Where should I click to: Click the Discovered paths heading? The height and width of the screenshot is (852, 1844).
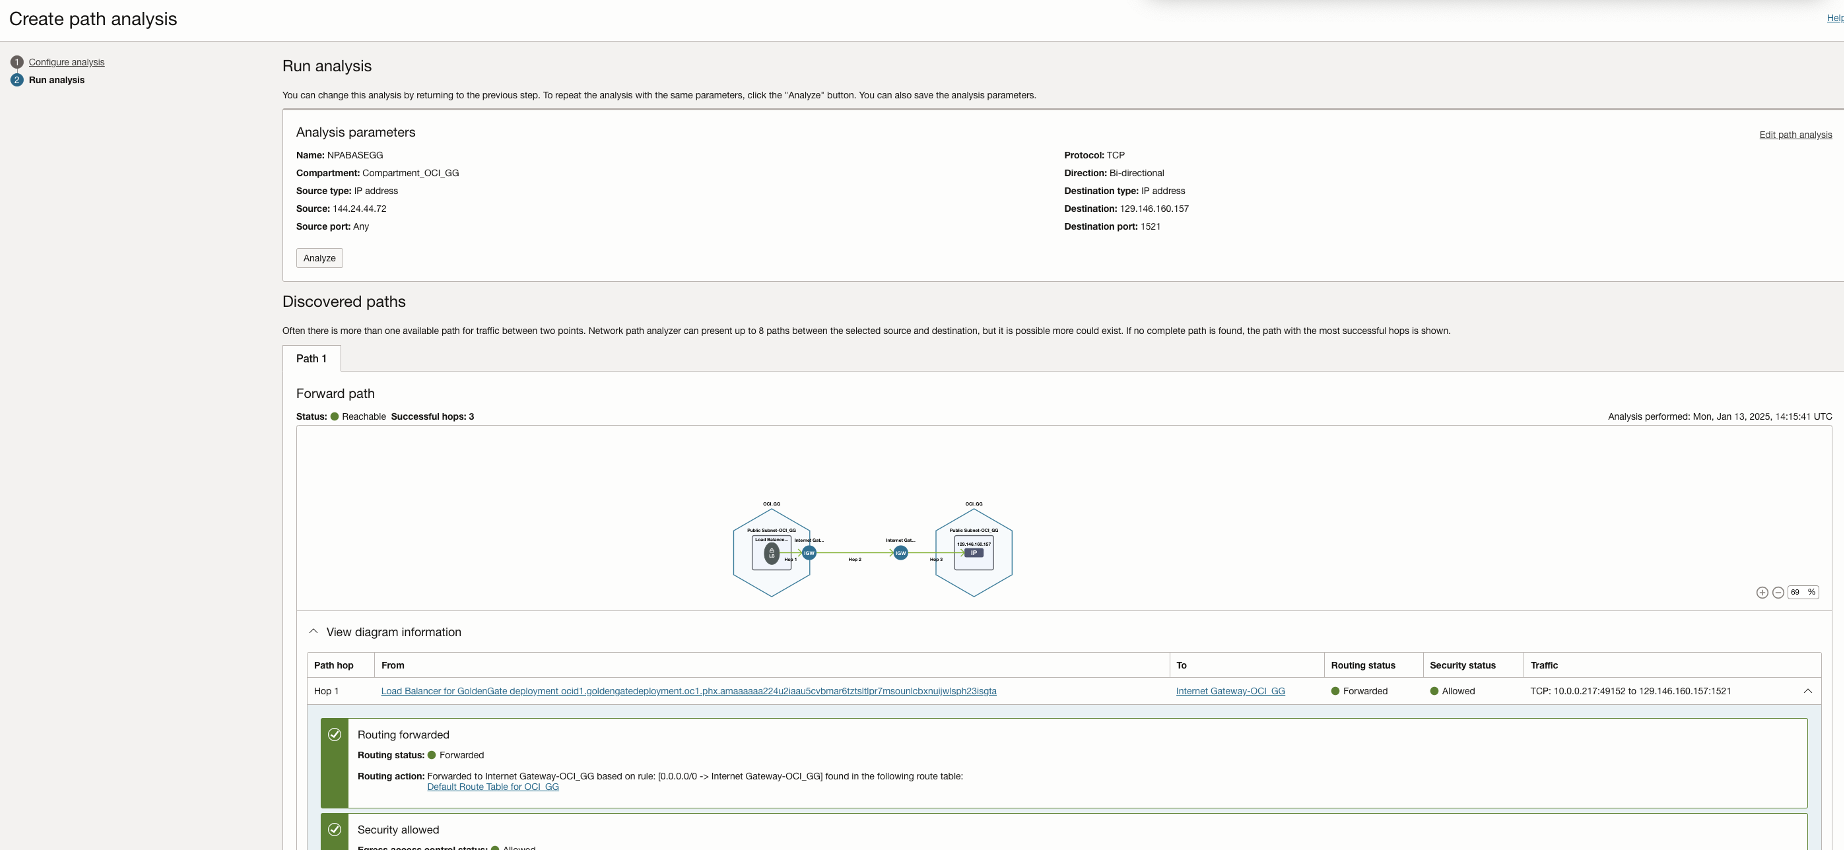pyautogui.click(x=344, y=302)
